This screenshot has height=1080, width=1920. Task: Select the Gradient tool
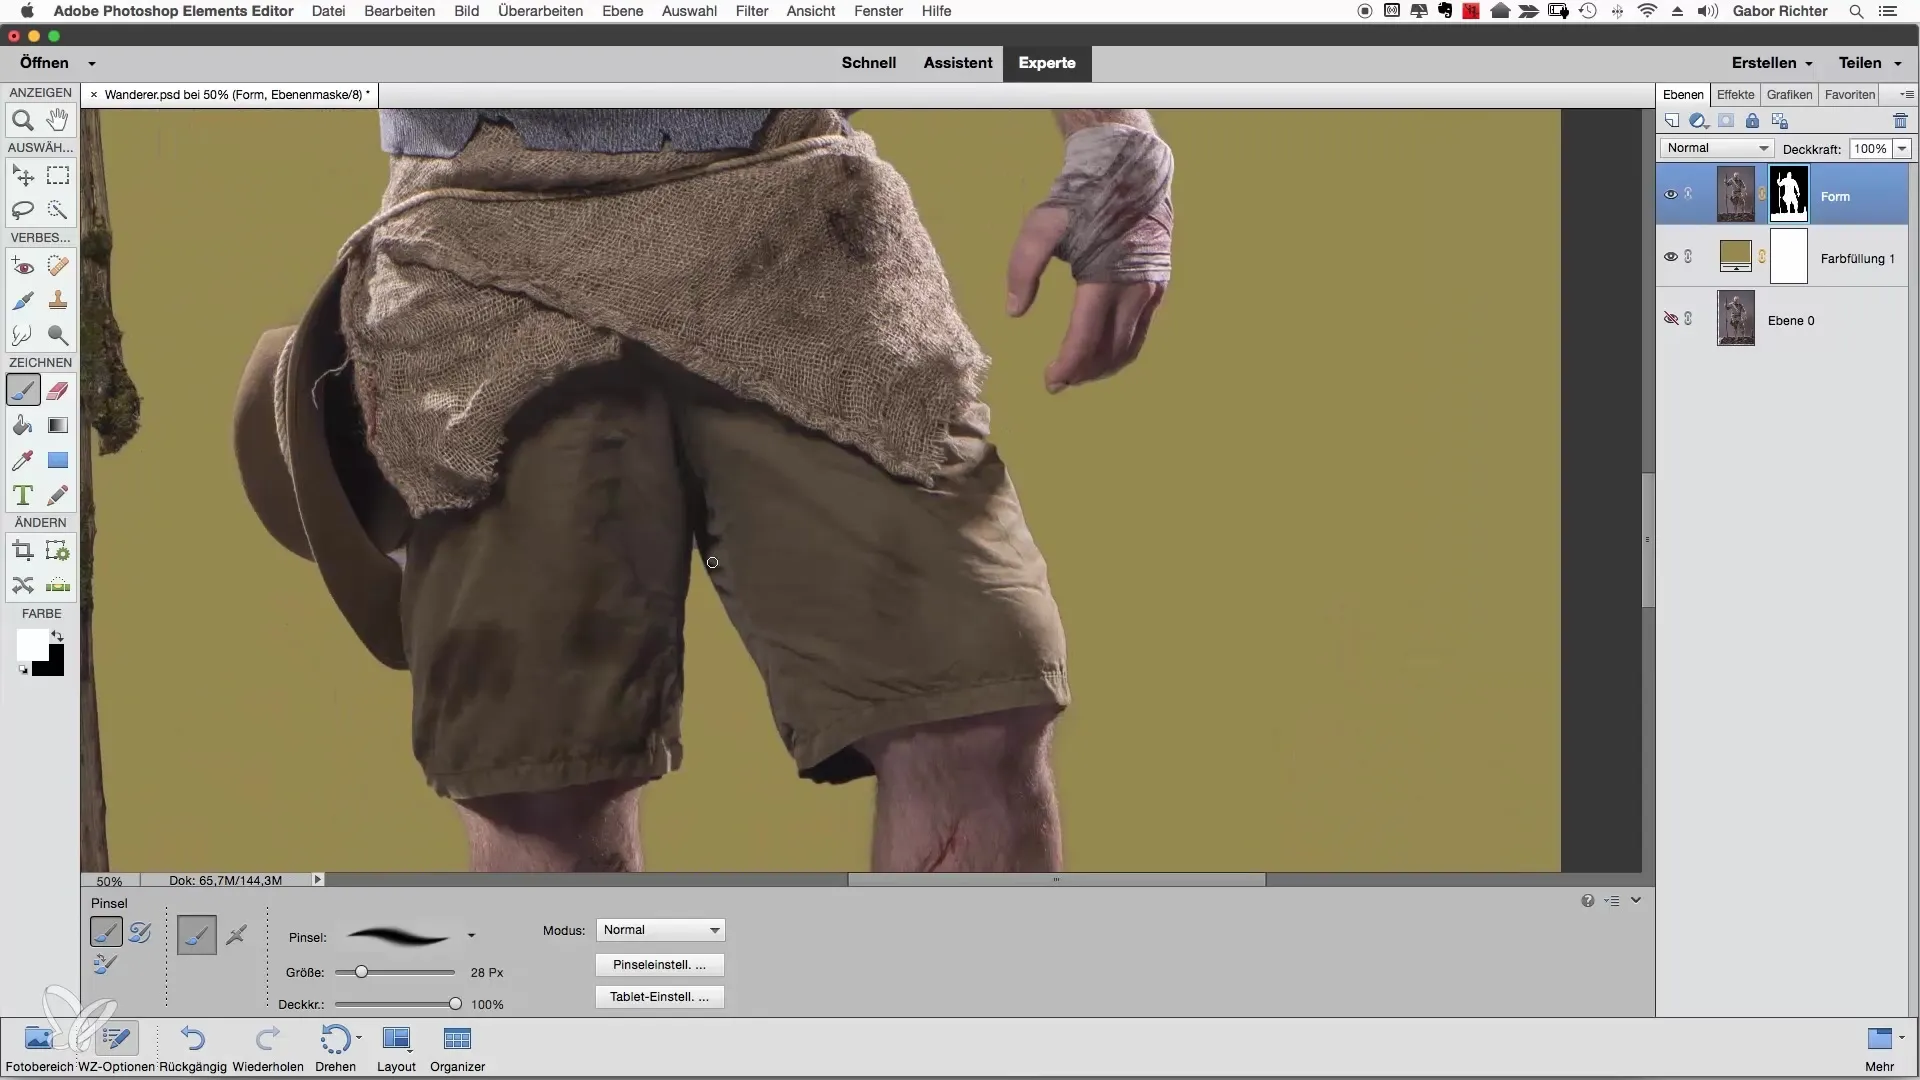tap(58, 425)
